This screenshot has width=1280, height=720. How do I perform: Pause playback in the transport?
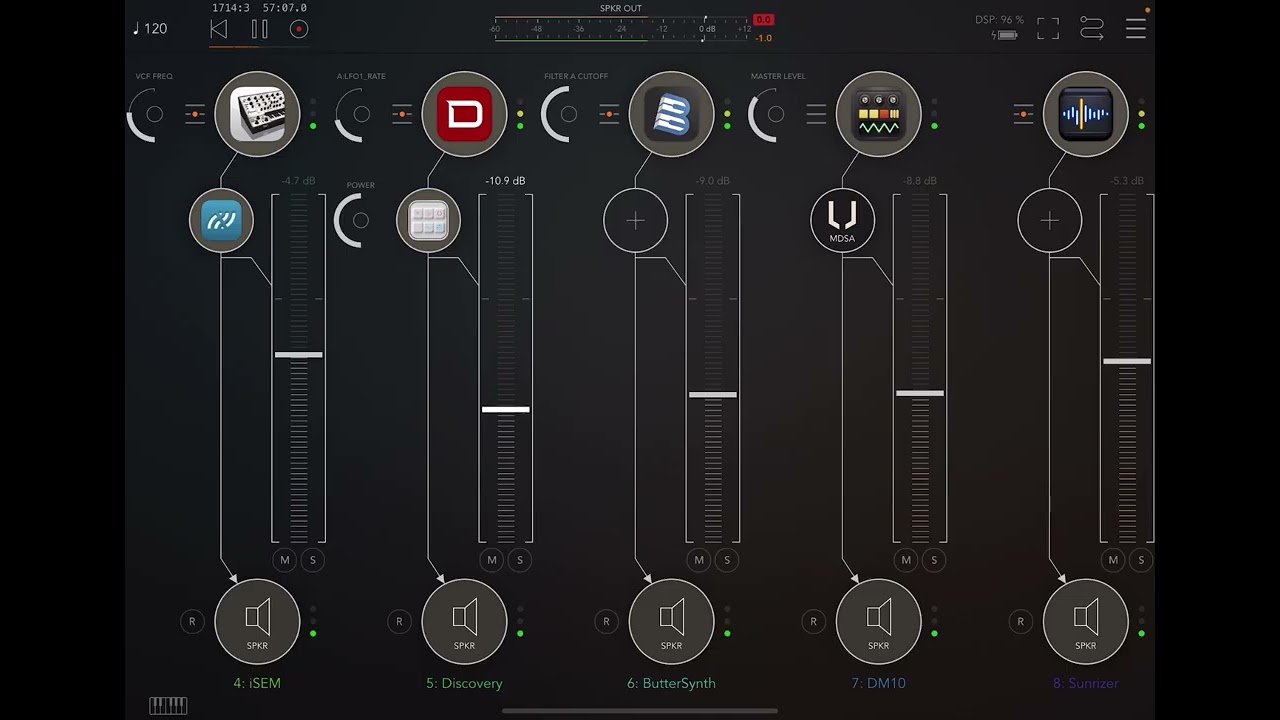pos(259,29)
